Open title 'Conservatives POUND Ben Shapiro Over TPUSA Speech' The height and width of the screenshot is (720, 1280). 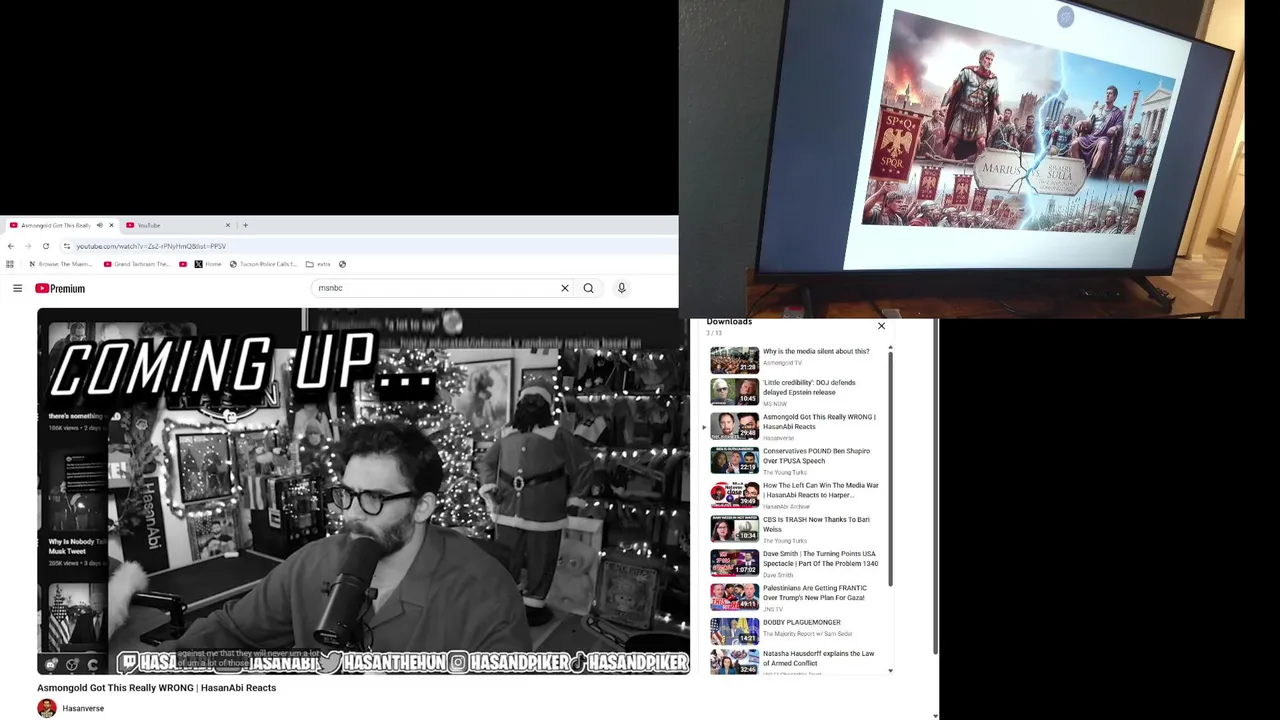(x=816, y=456)
